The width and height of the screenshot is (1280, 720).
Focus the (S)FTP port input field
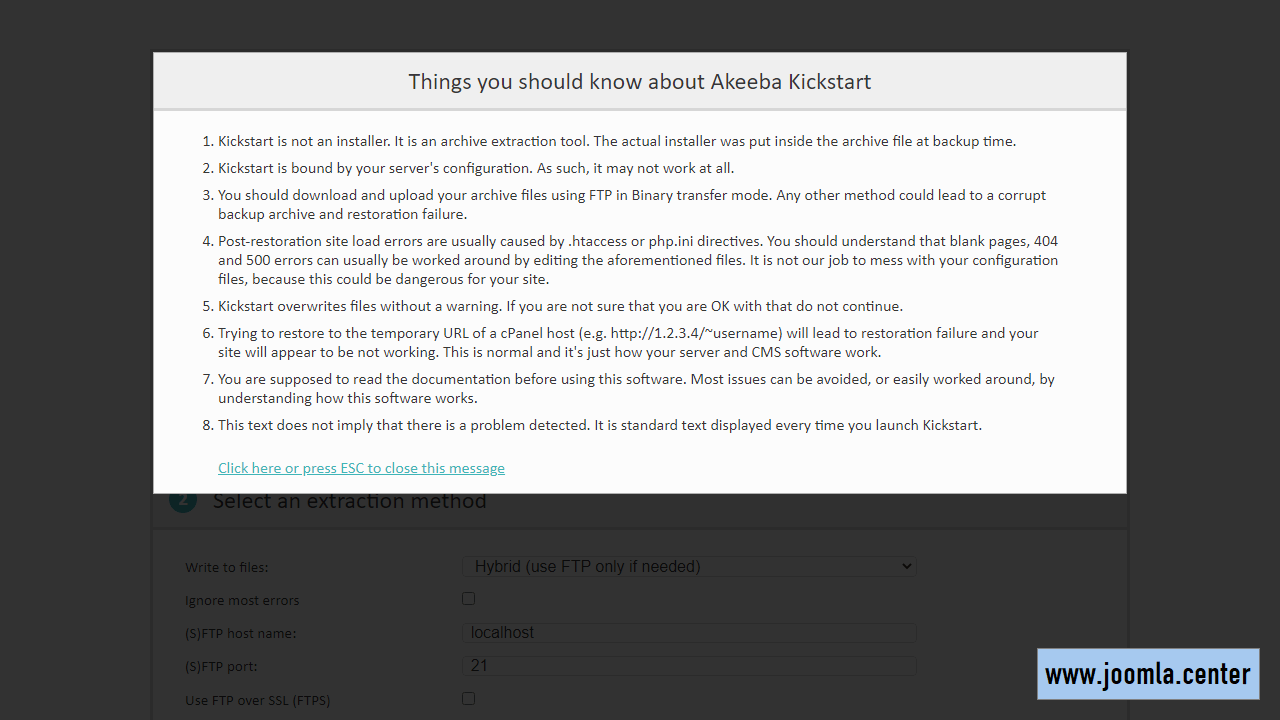click(x=689, y=665)
